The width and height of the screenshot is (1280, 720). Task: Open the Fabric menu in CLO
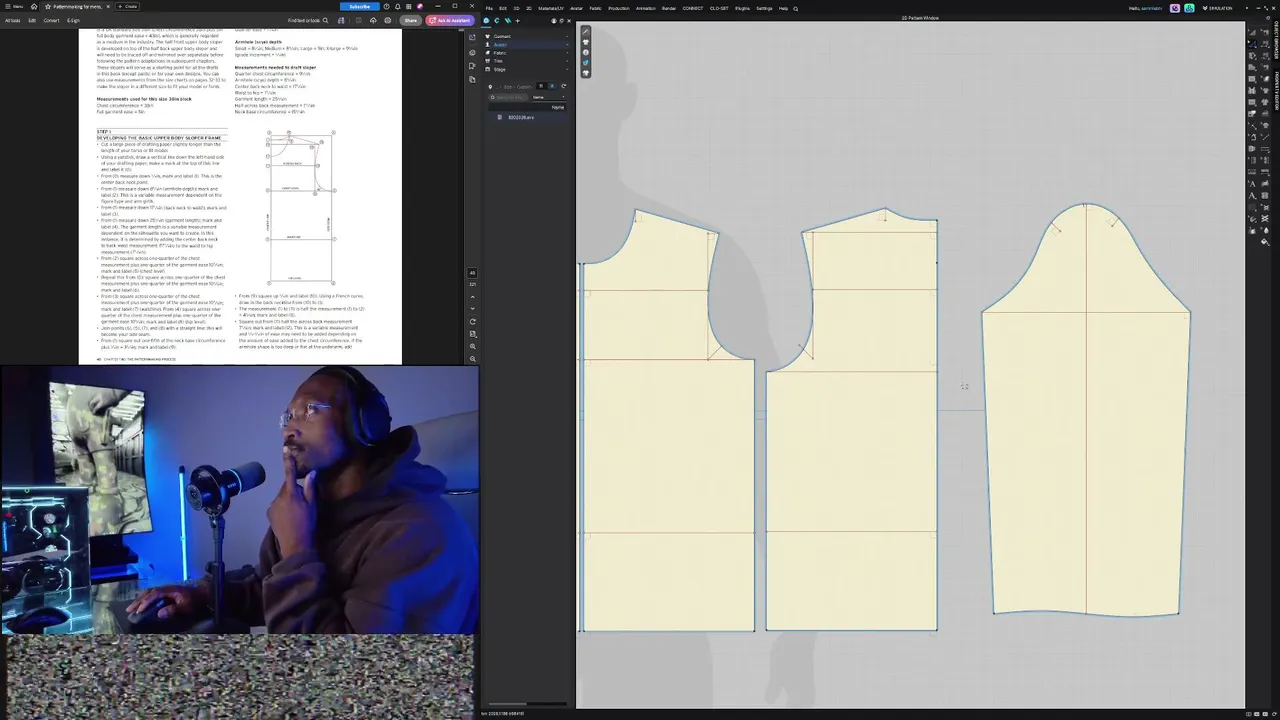tap(595, 8)
